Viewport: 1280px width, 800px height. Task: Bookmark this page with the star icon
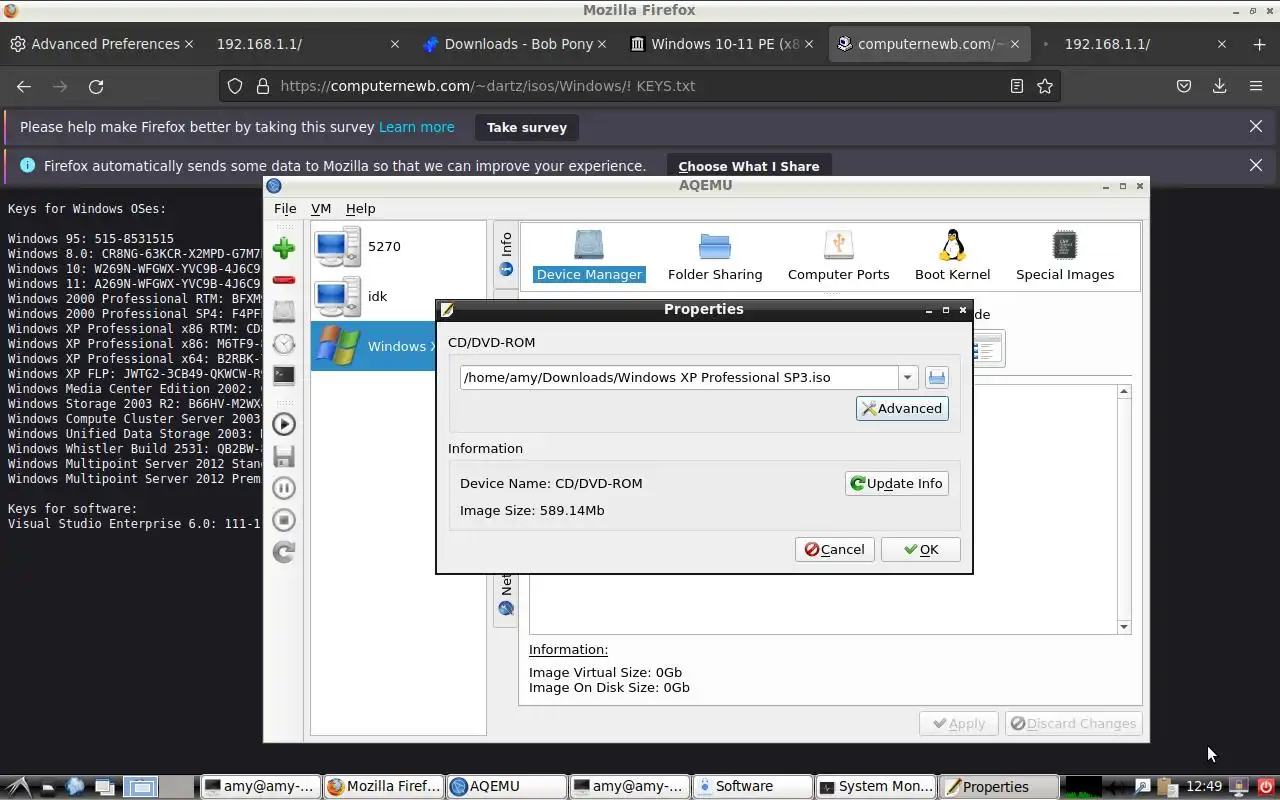[x=1045, y=86]
